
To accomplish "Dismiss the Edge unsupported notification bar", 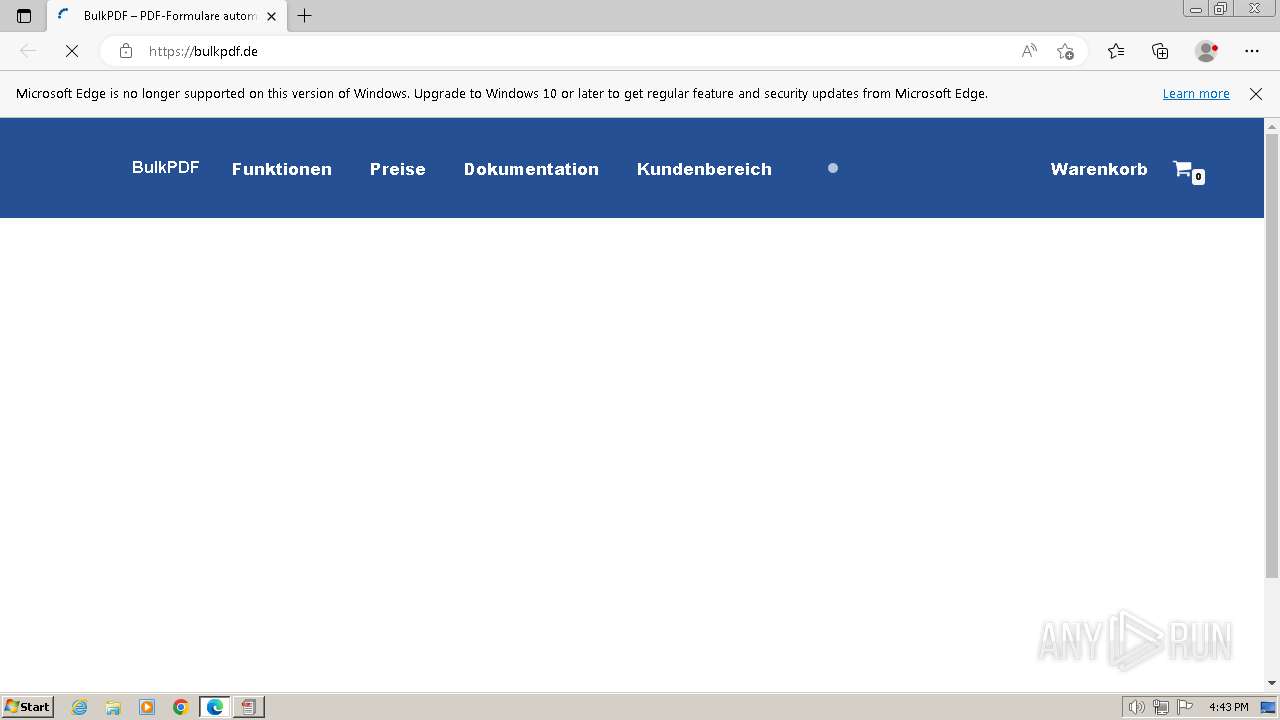I will tap(1256, 94).
